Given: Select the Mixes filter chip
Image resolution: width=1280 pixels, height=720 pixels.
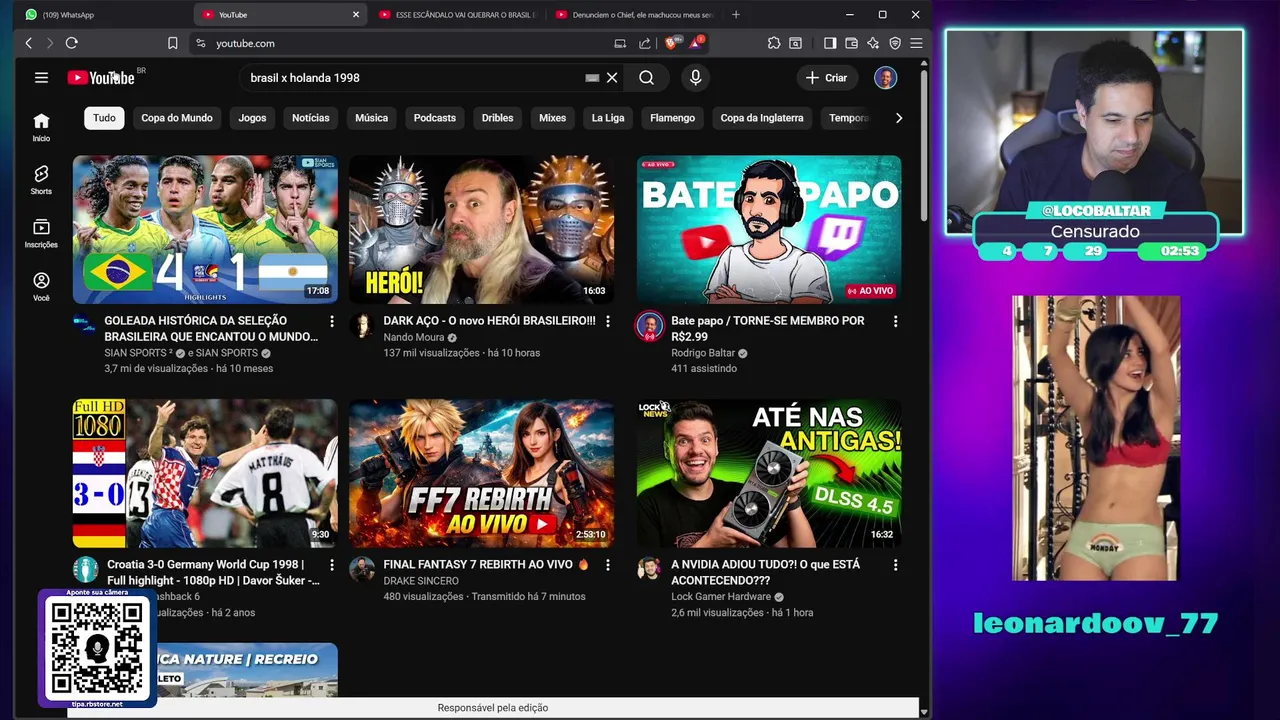Looking at the screenshot, I should [x=552, y=118].
